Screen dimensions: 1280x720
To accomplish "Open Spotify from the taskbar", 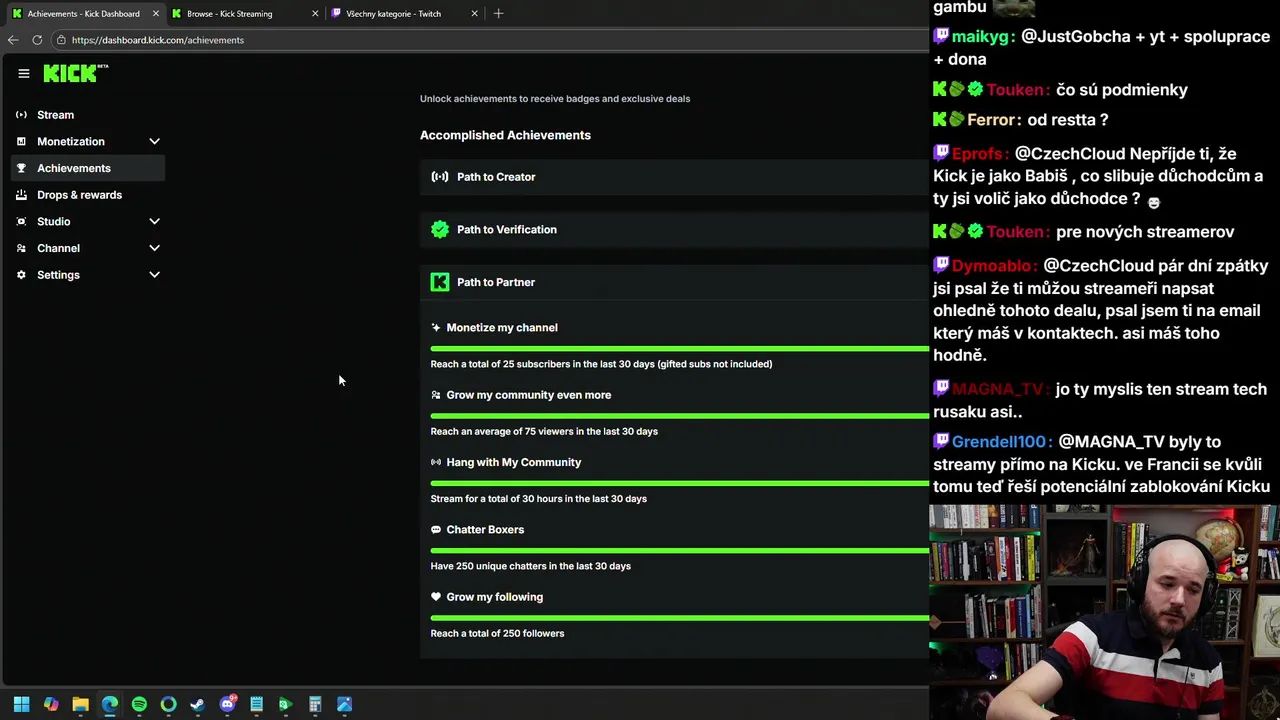I will pyautogui.click(x=139, y=704).
